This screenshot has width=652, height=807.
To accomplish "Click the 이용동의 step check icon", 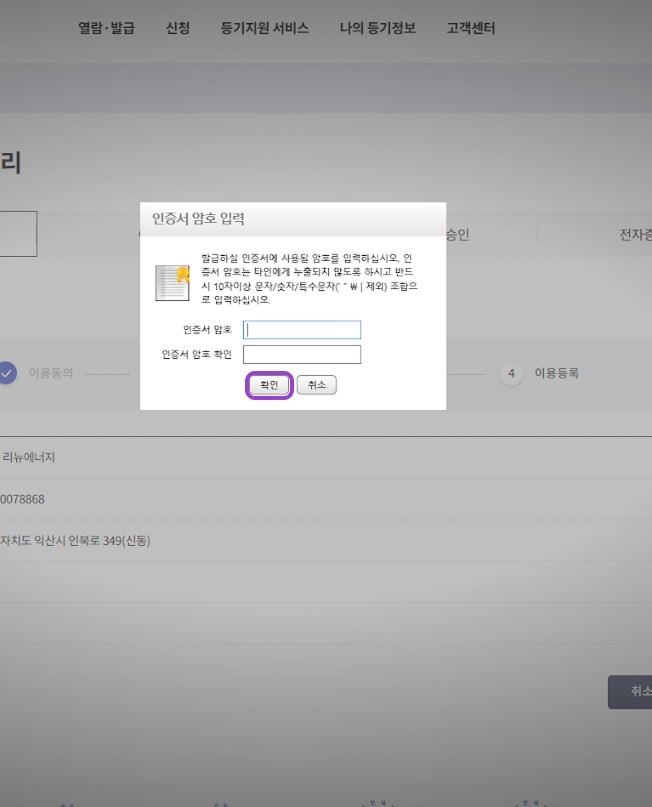I will coord(7,373).
